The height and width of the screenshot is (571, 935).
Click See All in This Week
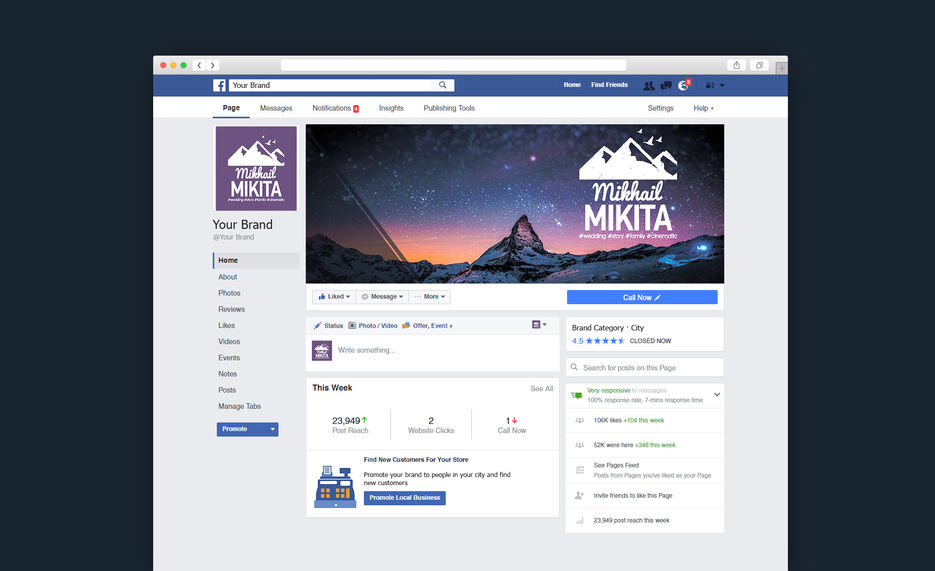[x=541, y=389]
